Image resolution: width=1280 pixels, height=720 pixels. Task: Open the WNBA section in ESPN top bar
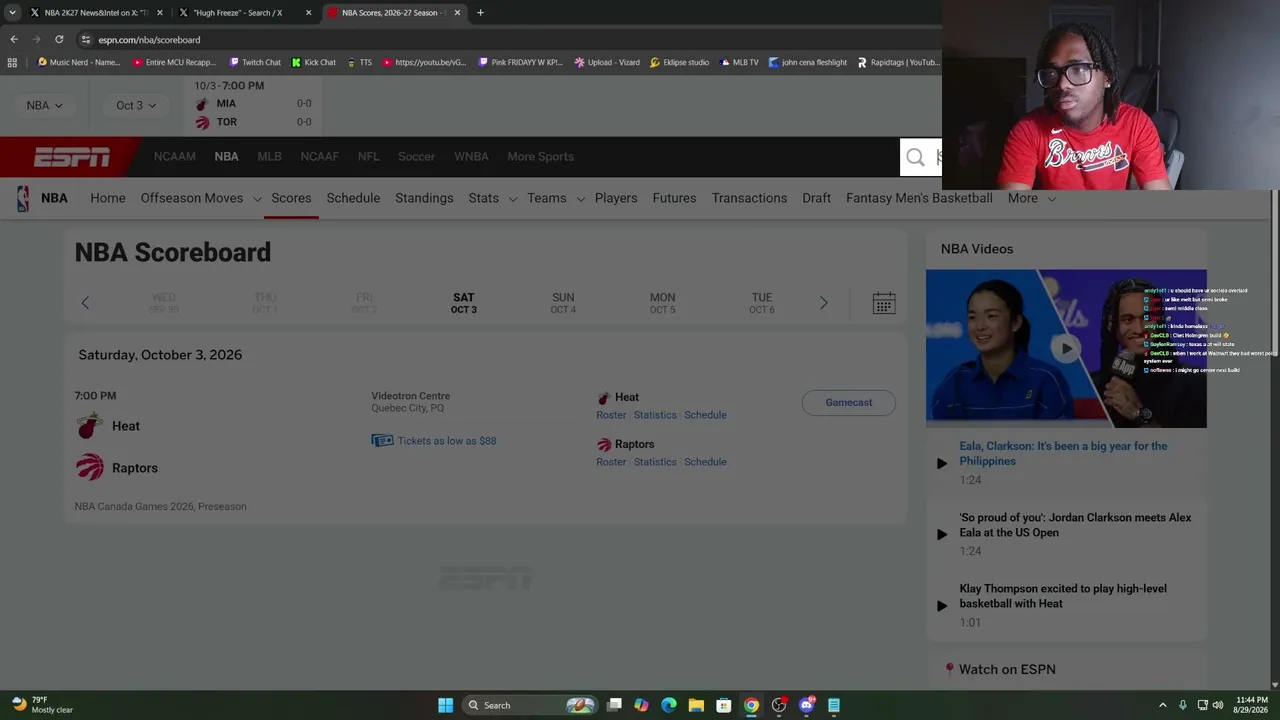point(471,157)
